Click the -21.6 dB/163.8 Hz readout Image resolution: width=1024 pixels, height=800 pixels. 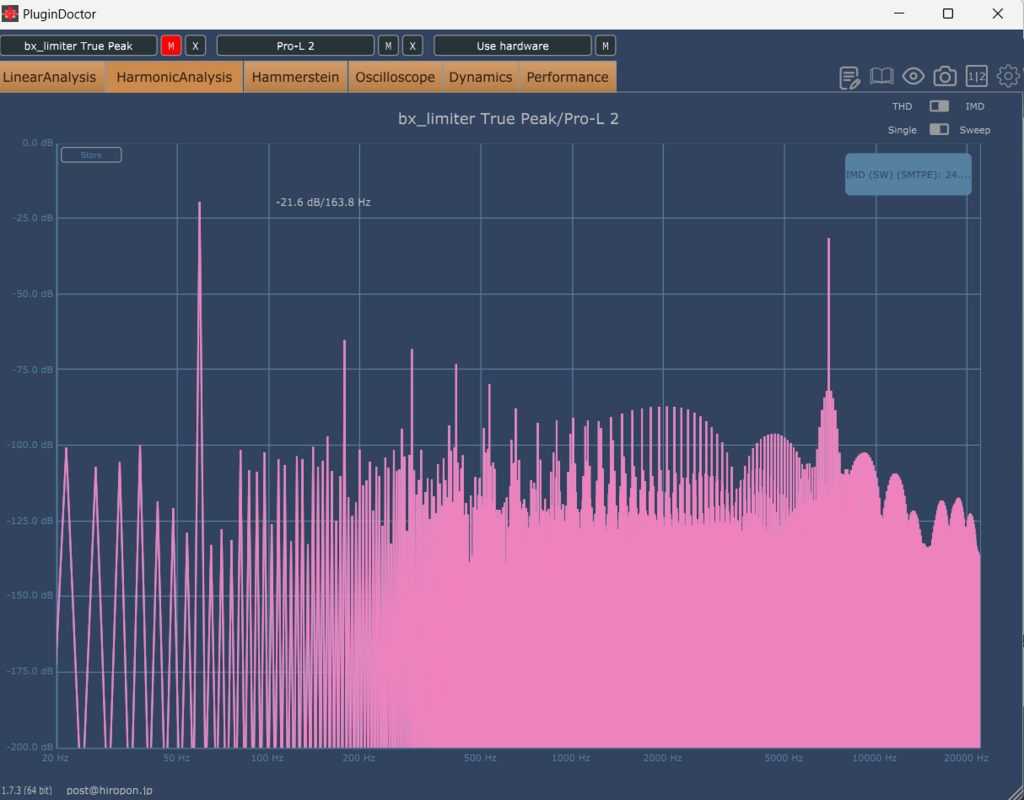(x=323, y=202)
